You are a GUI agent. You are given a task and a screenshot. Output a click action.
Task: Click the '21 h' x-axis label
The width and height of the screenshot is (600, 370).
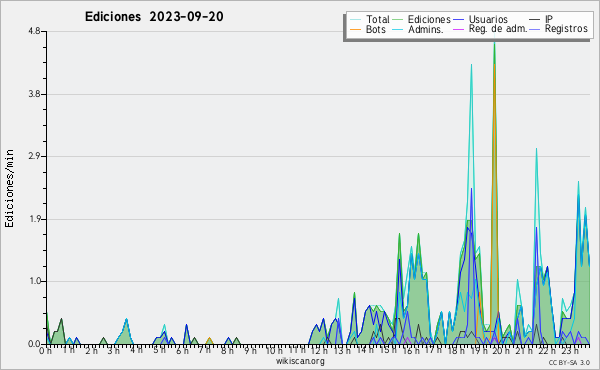tap(524, 350)
